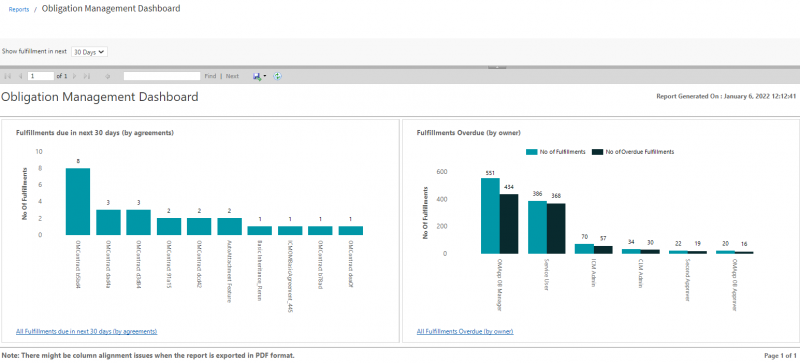This screenshot has width=800, height=363.
Task: Click the OMApp OB Manager dark bar 434
Action: (509, 224)
